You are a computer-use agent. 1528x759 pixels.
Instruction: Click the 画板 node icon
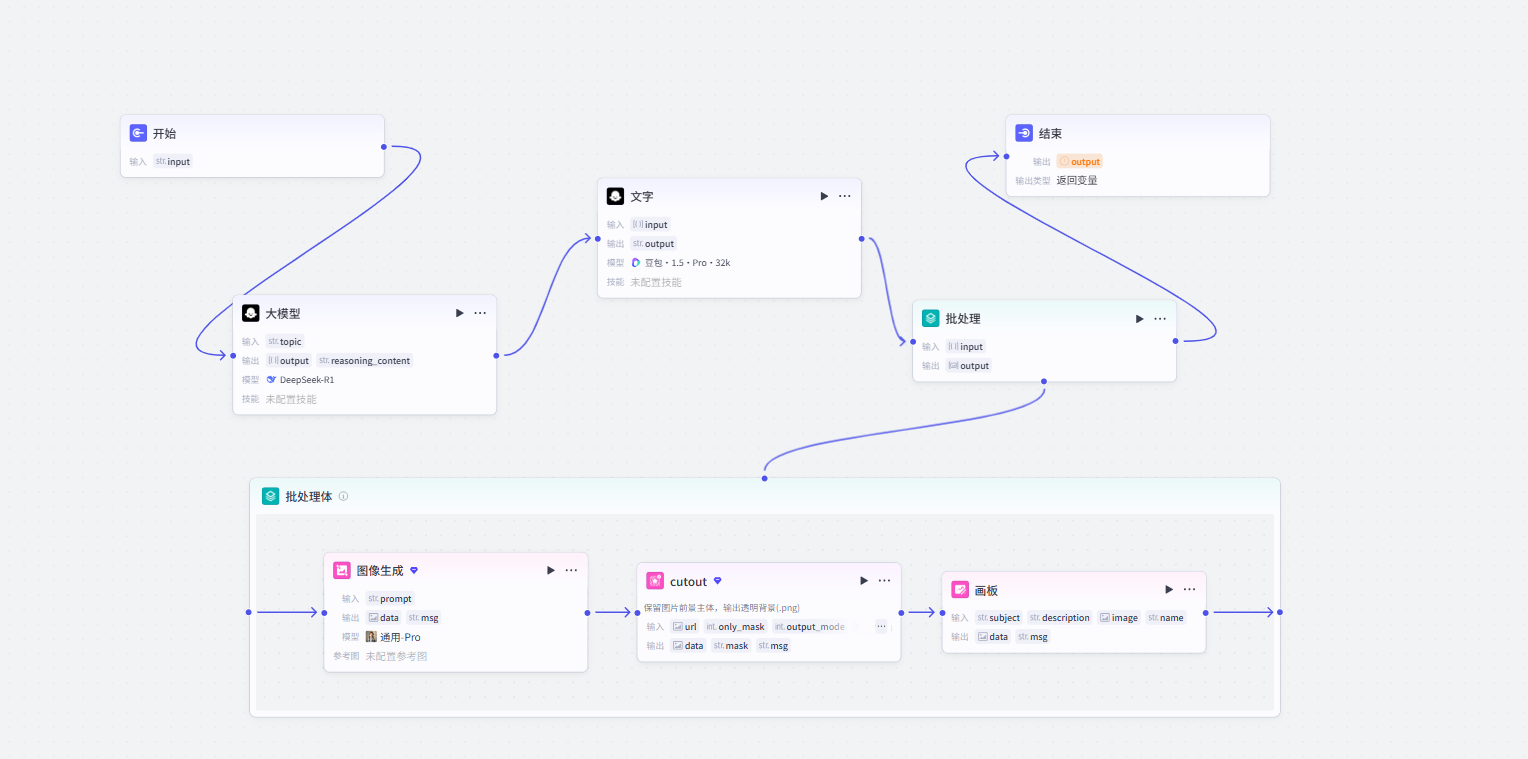(960, 589)
